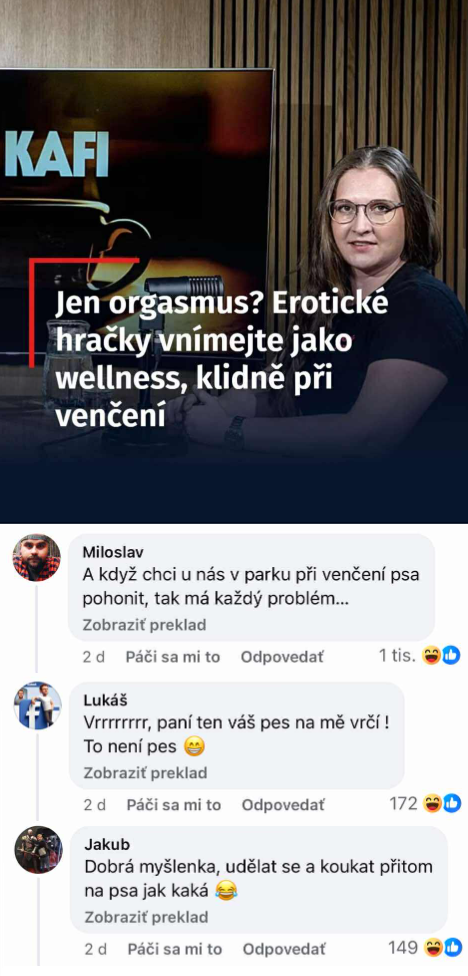The height and width of the screenshot is (976, 468).
Task: Like Jakub's comment with Páči sa mi to
Action: 175,949
